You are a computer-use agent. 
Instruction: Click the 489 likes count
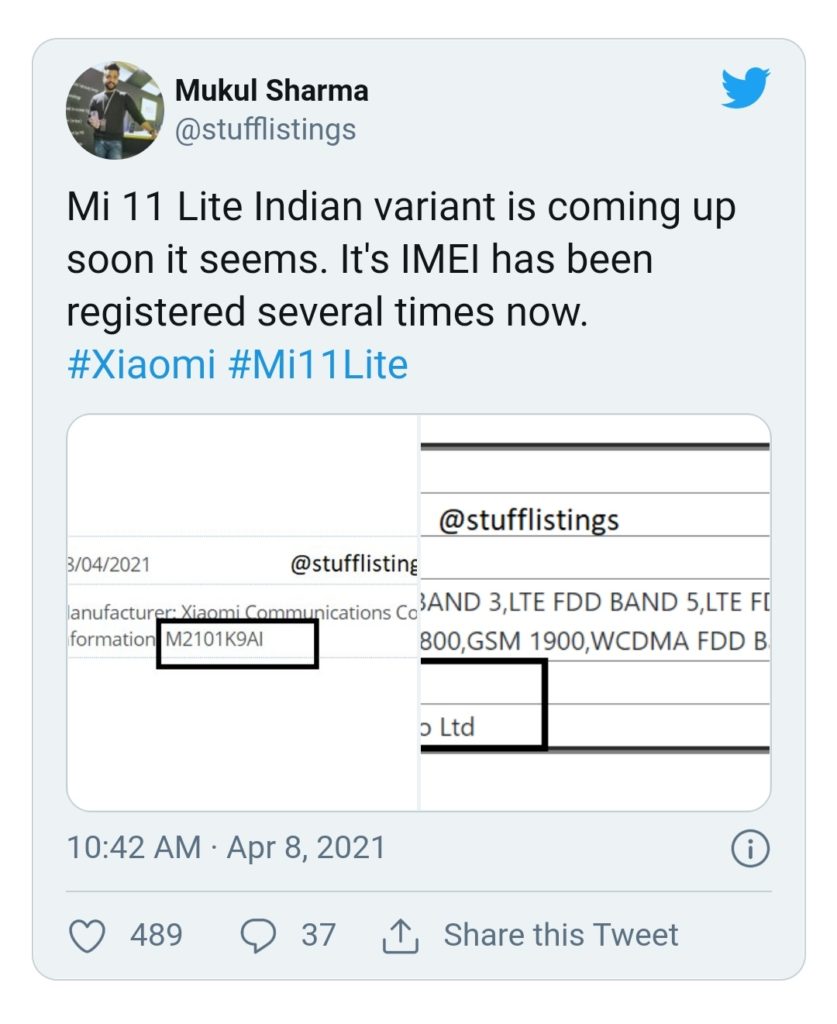156,935
